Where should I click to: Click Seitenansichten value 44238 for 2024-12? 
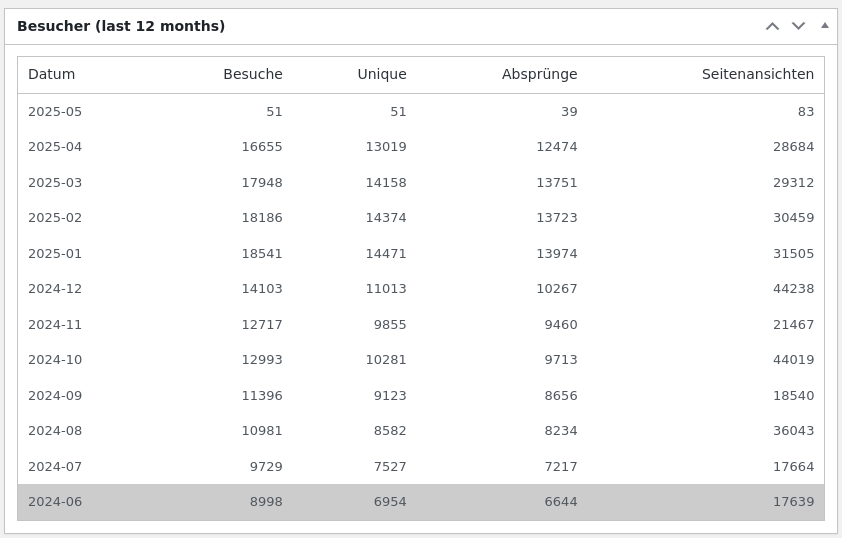point(794,289)
